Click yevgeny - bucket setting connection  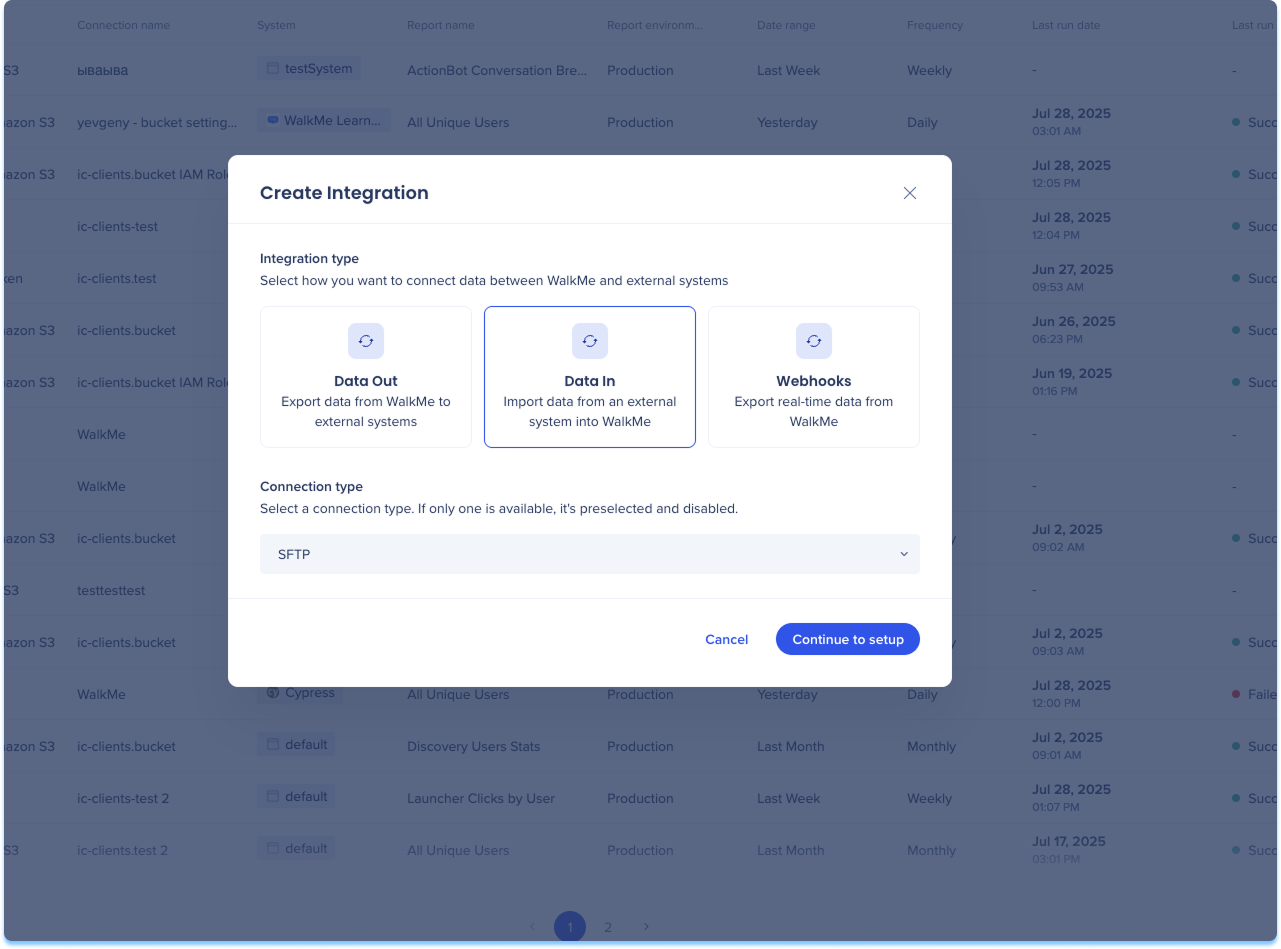(158, 123)
